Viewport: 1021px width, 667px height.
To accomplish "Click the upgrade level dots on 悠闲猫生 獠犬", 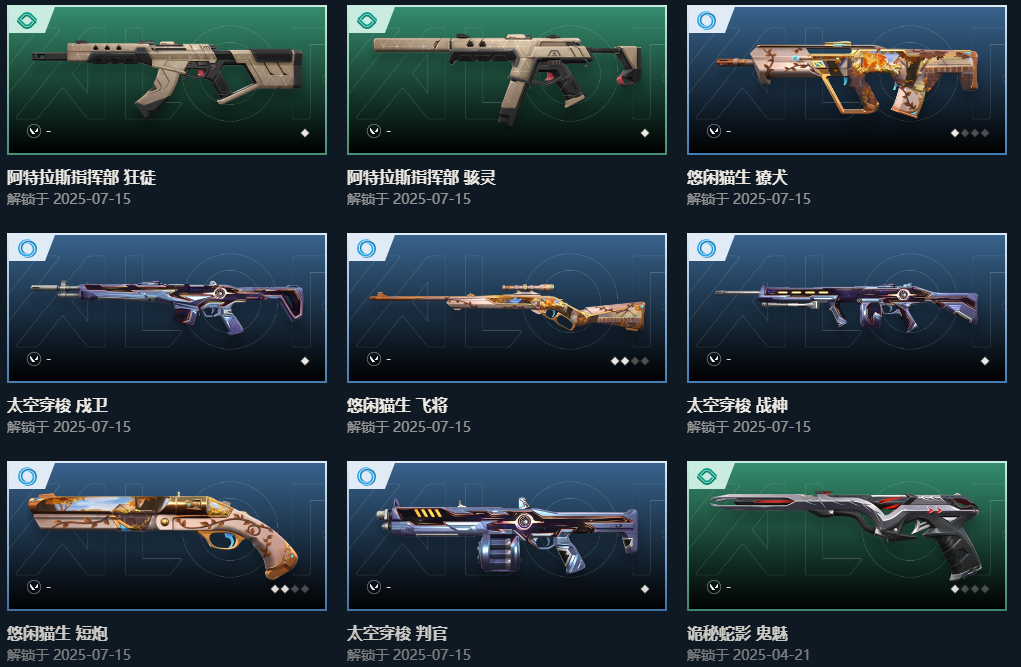I will tap(970, 133).
